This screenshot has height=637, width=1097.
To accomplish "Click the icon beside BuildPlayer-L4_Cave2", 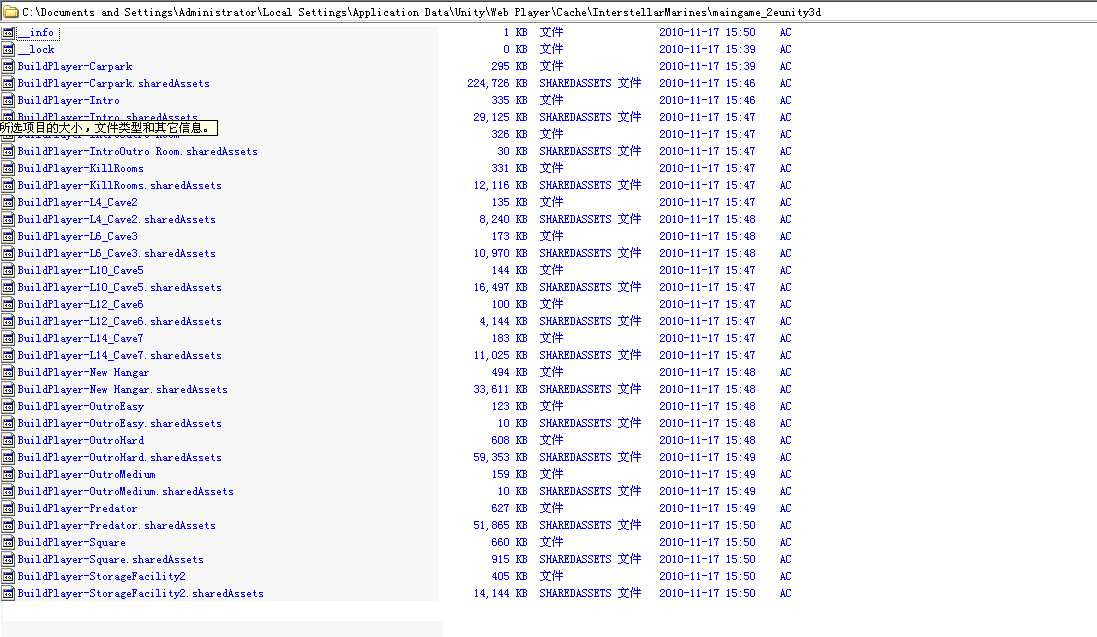I will point(8,202).
